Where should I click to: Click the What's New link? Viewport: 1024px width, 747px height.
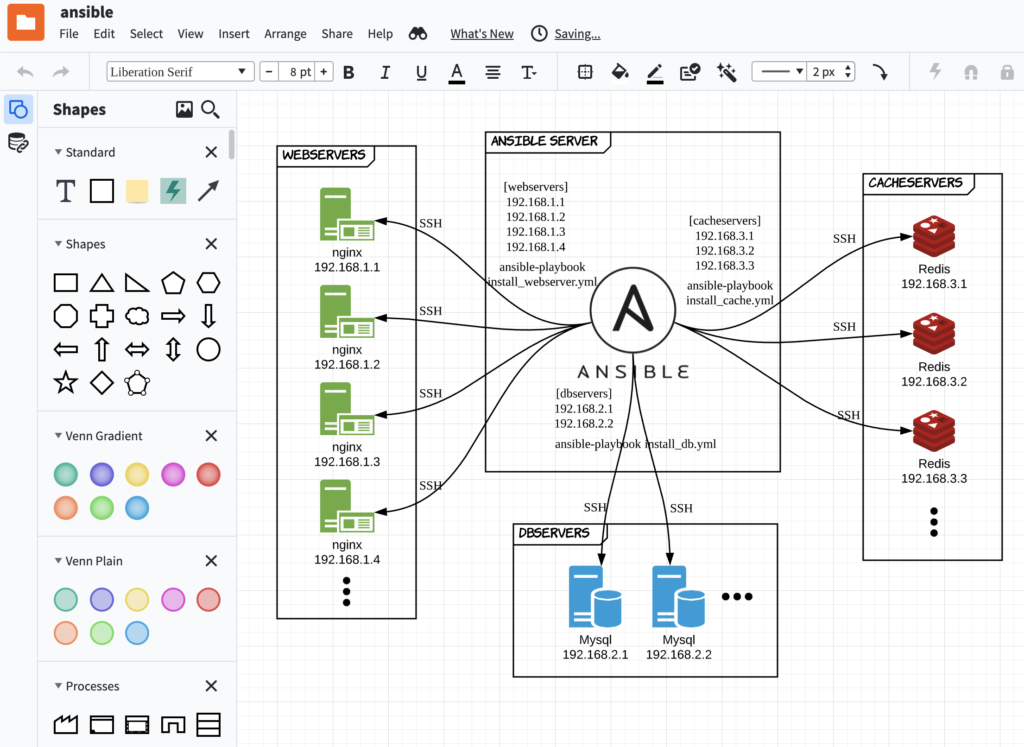point(481,33)
